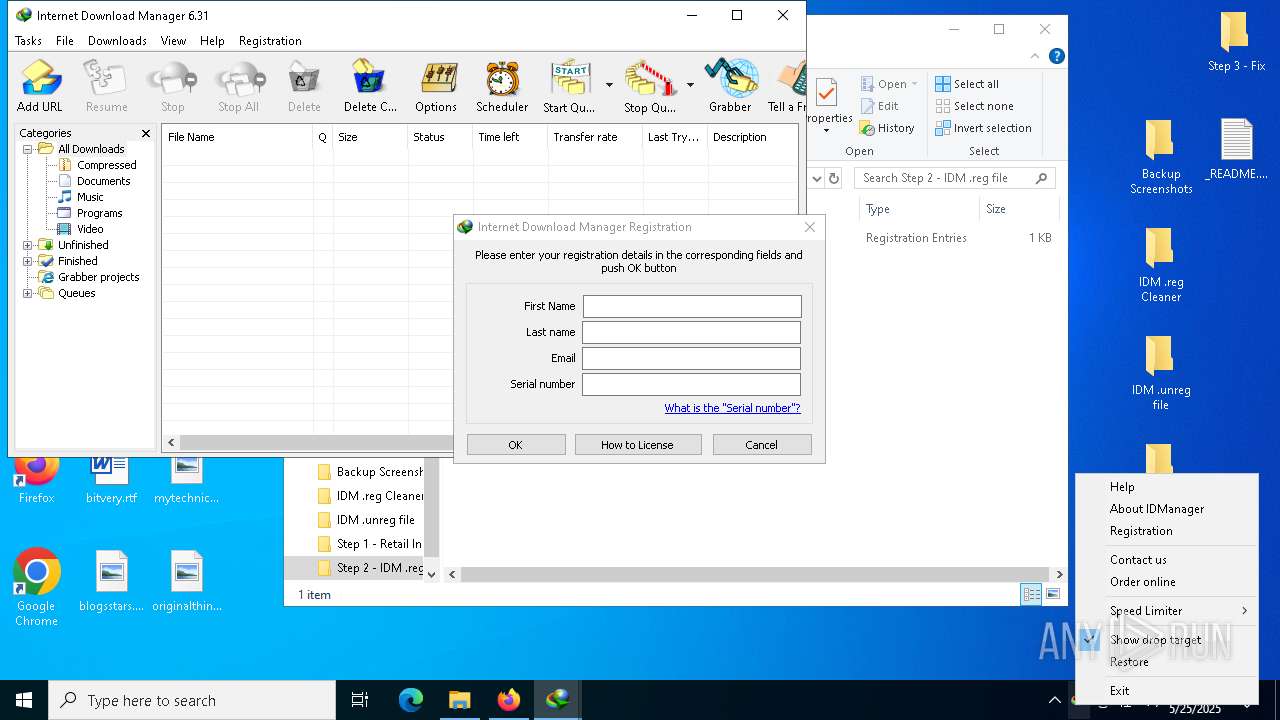
Task: Click the Stop All toolbar icon
Action: [238, 85]
